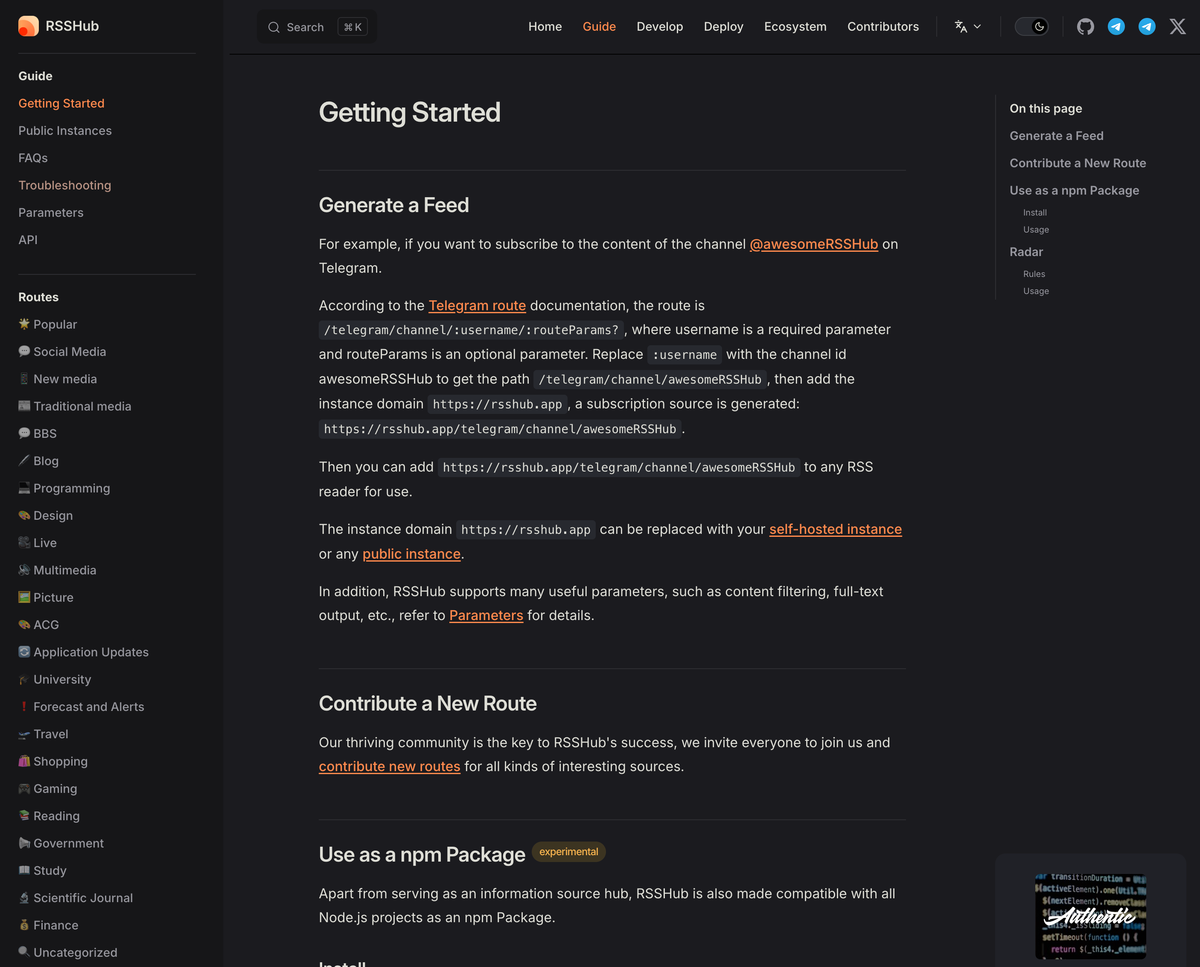Expand the Programming routes section
The image size is (1200, 967).
click(64, 488)
